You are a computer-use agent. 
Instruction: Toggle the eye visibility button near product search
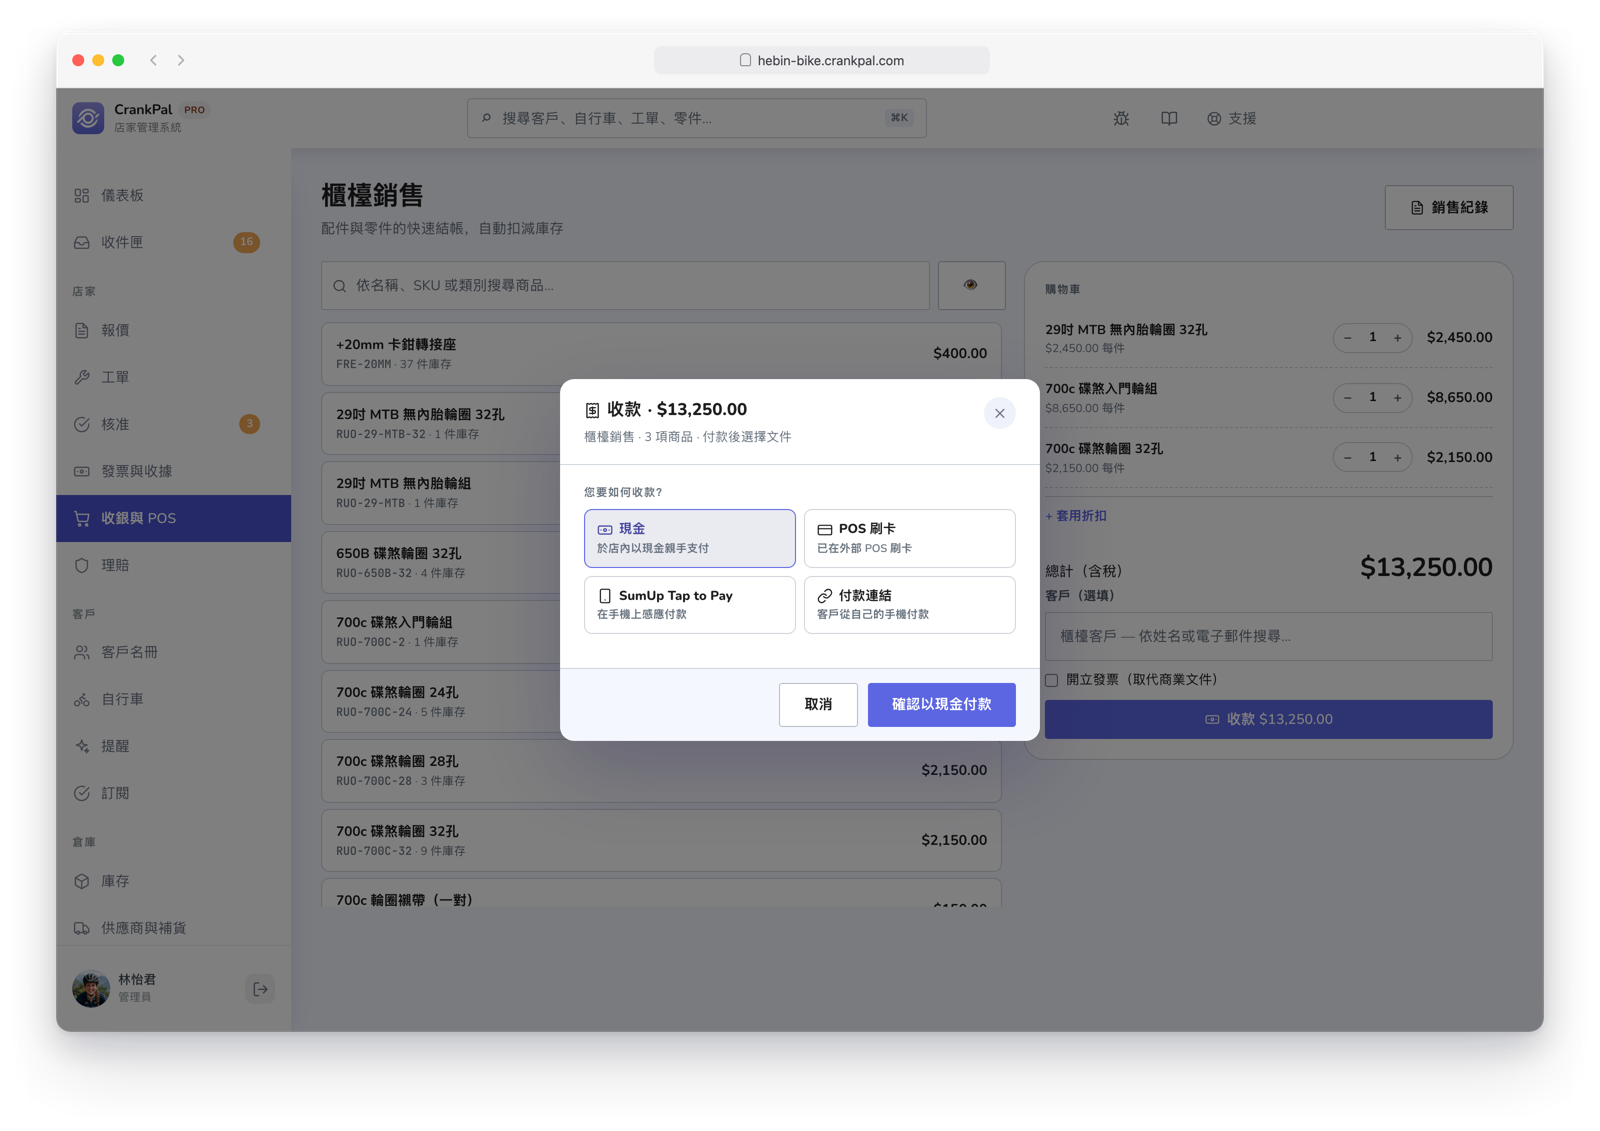click(x=971, y=286)
